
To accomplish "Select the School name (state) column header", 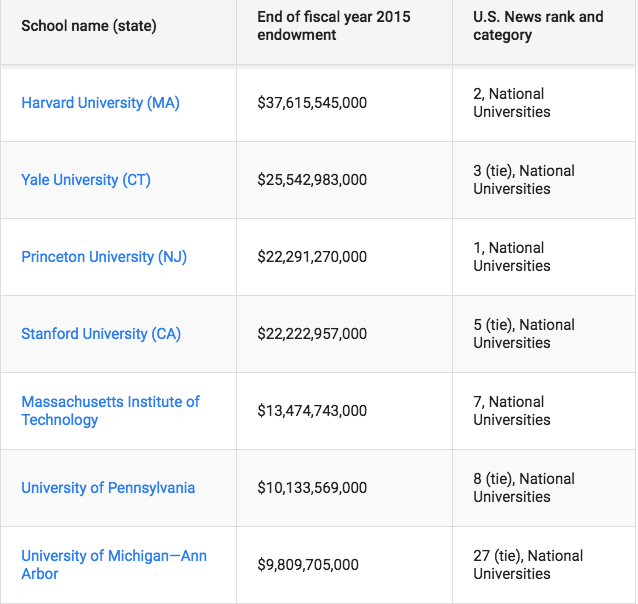I will [x=89, y=26].
